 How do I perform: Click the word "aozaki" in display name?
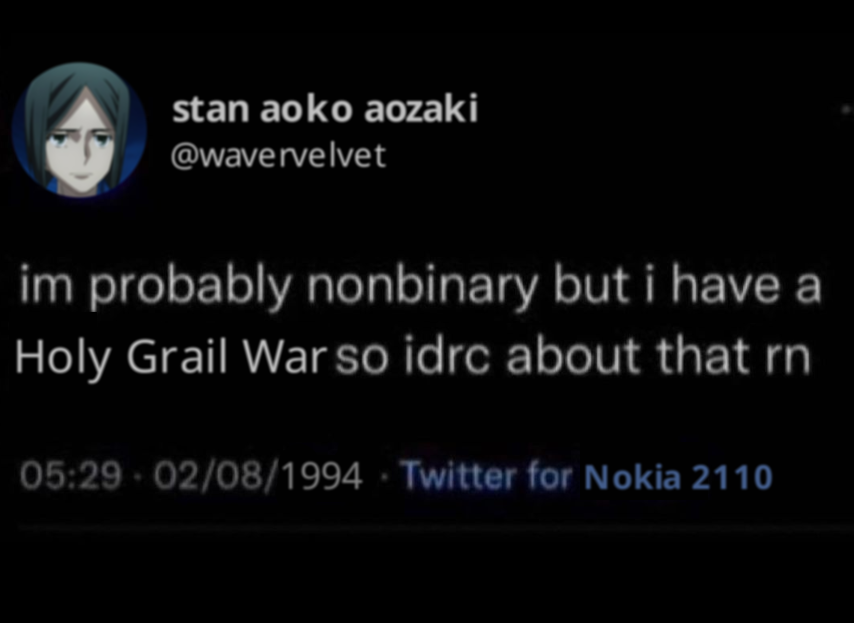(x=421, y=108)
